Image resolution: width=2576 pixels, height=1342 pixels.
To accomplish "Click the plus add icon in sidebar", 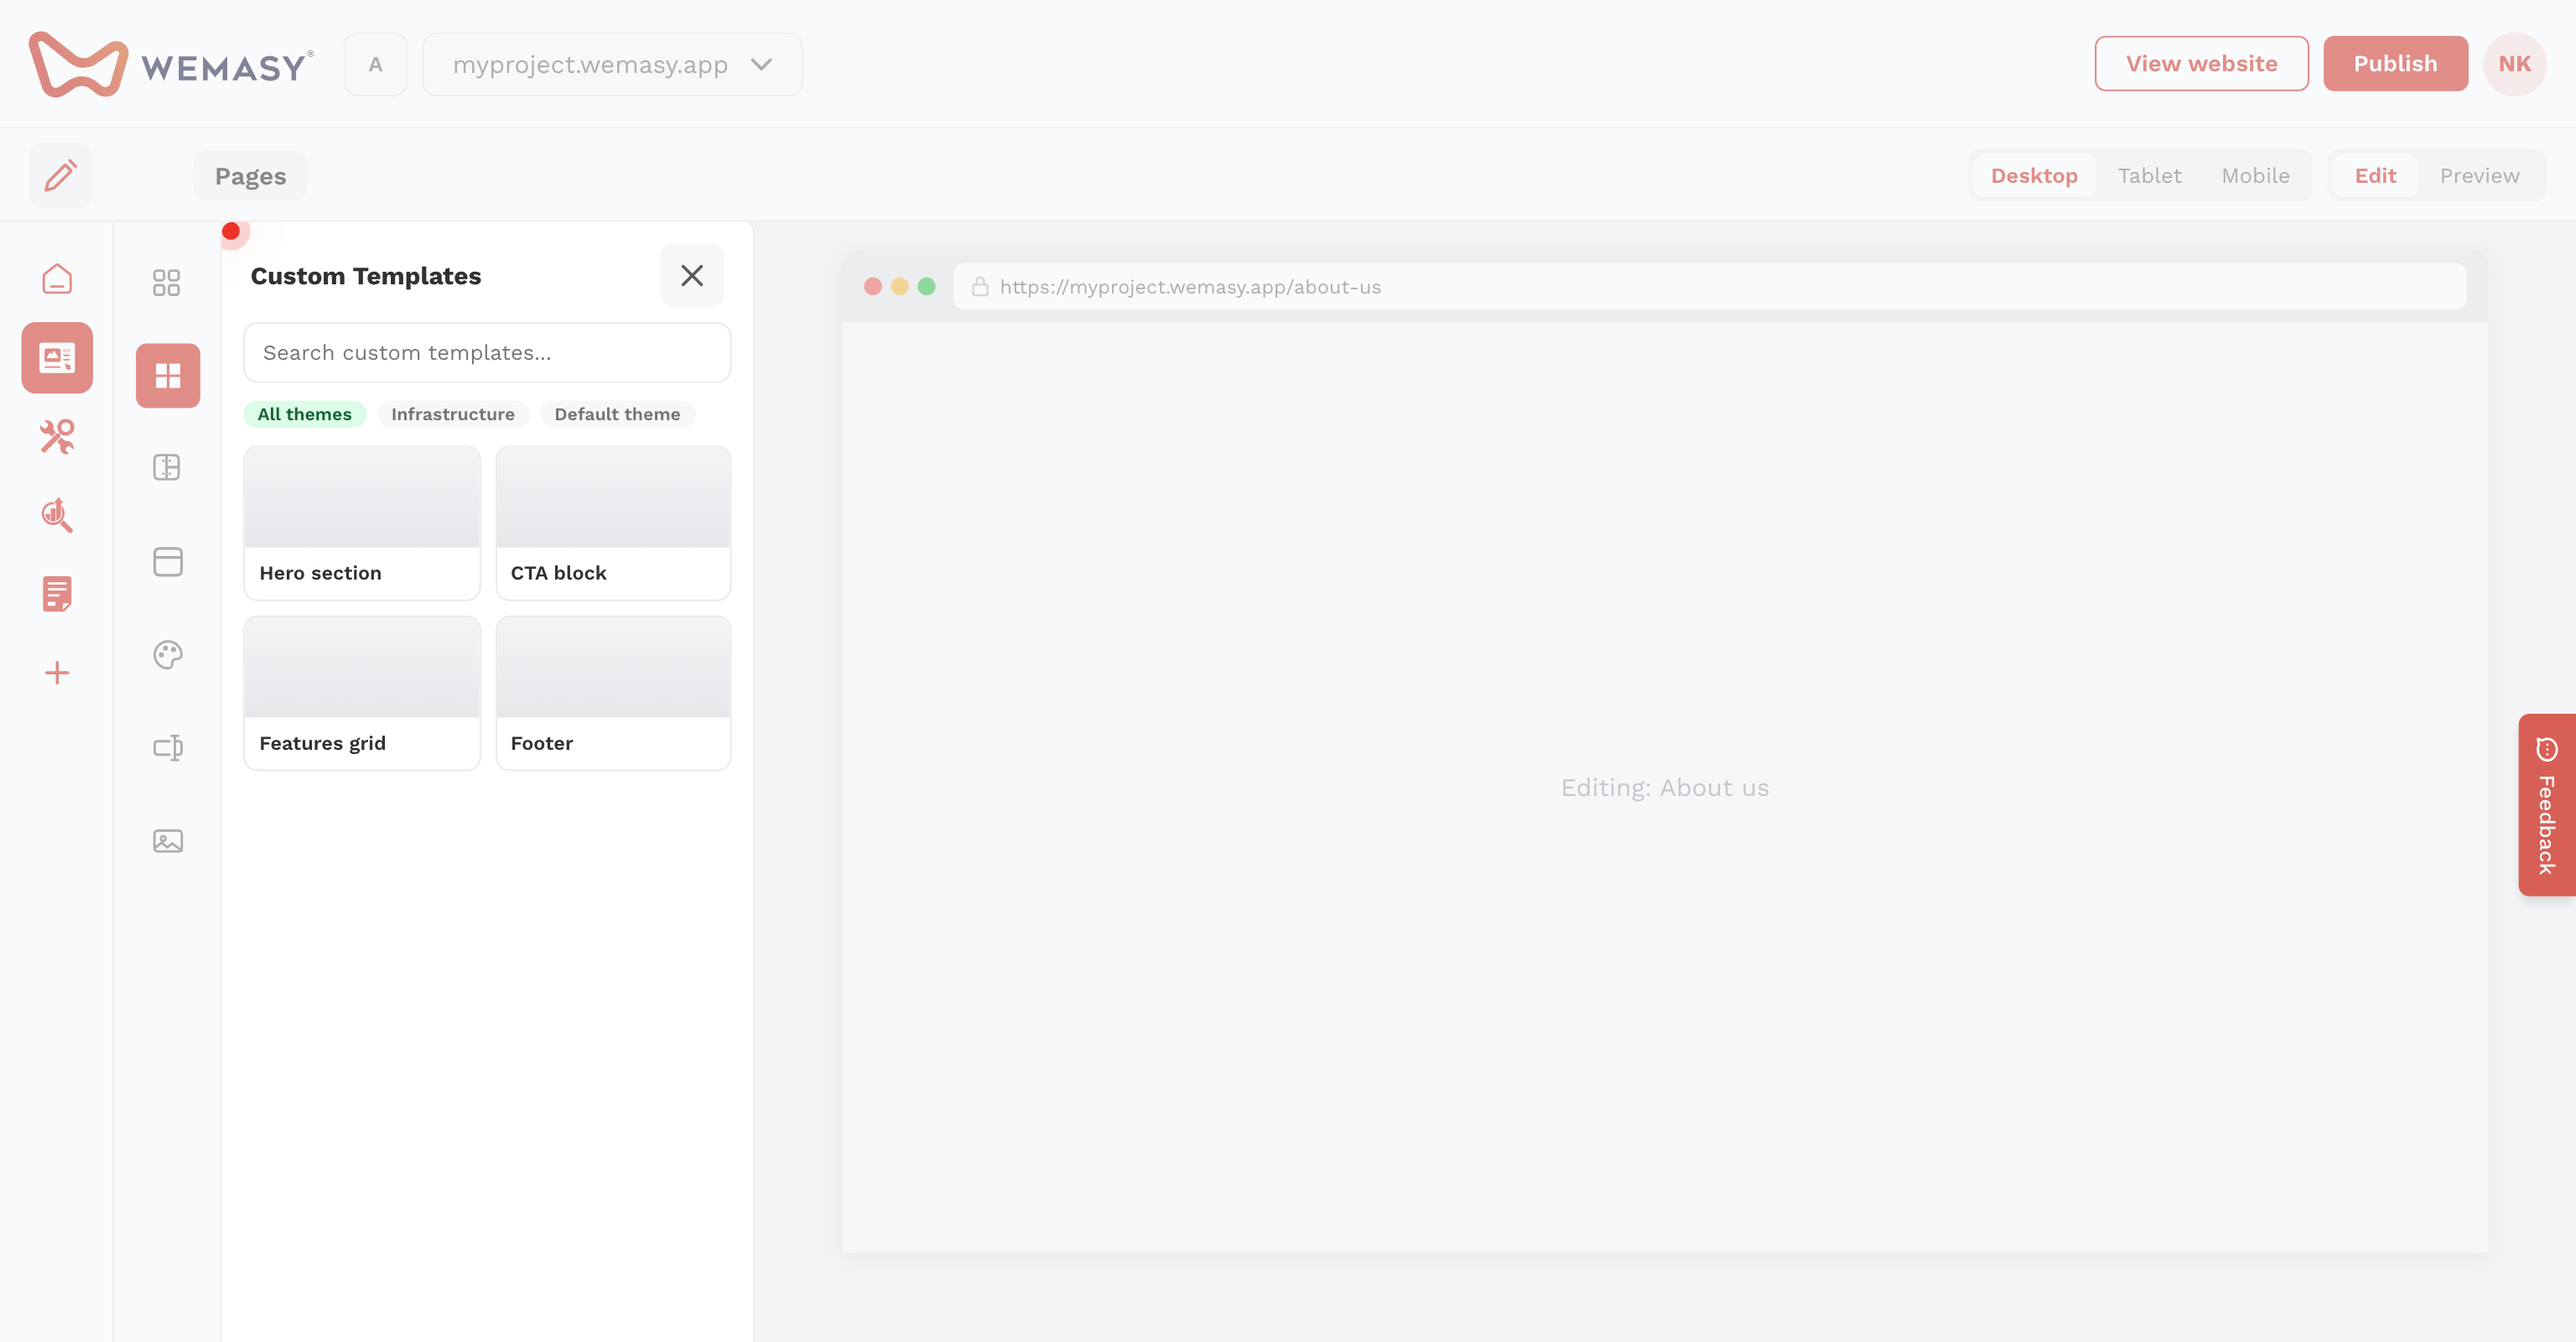I will [57, 673].
